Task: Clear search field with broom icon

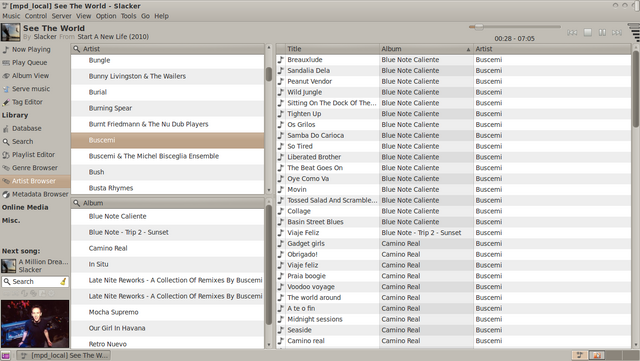Action: [63, 281]
